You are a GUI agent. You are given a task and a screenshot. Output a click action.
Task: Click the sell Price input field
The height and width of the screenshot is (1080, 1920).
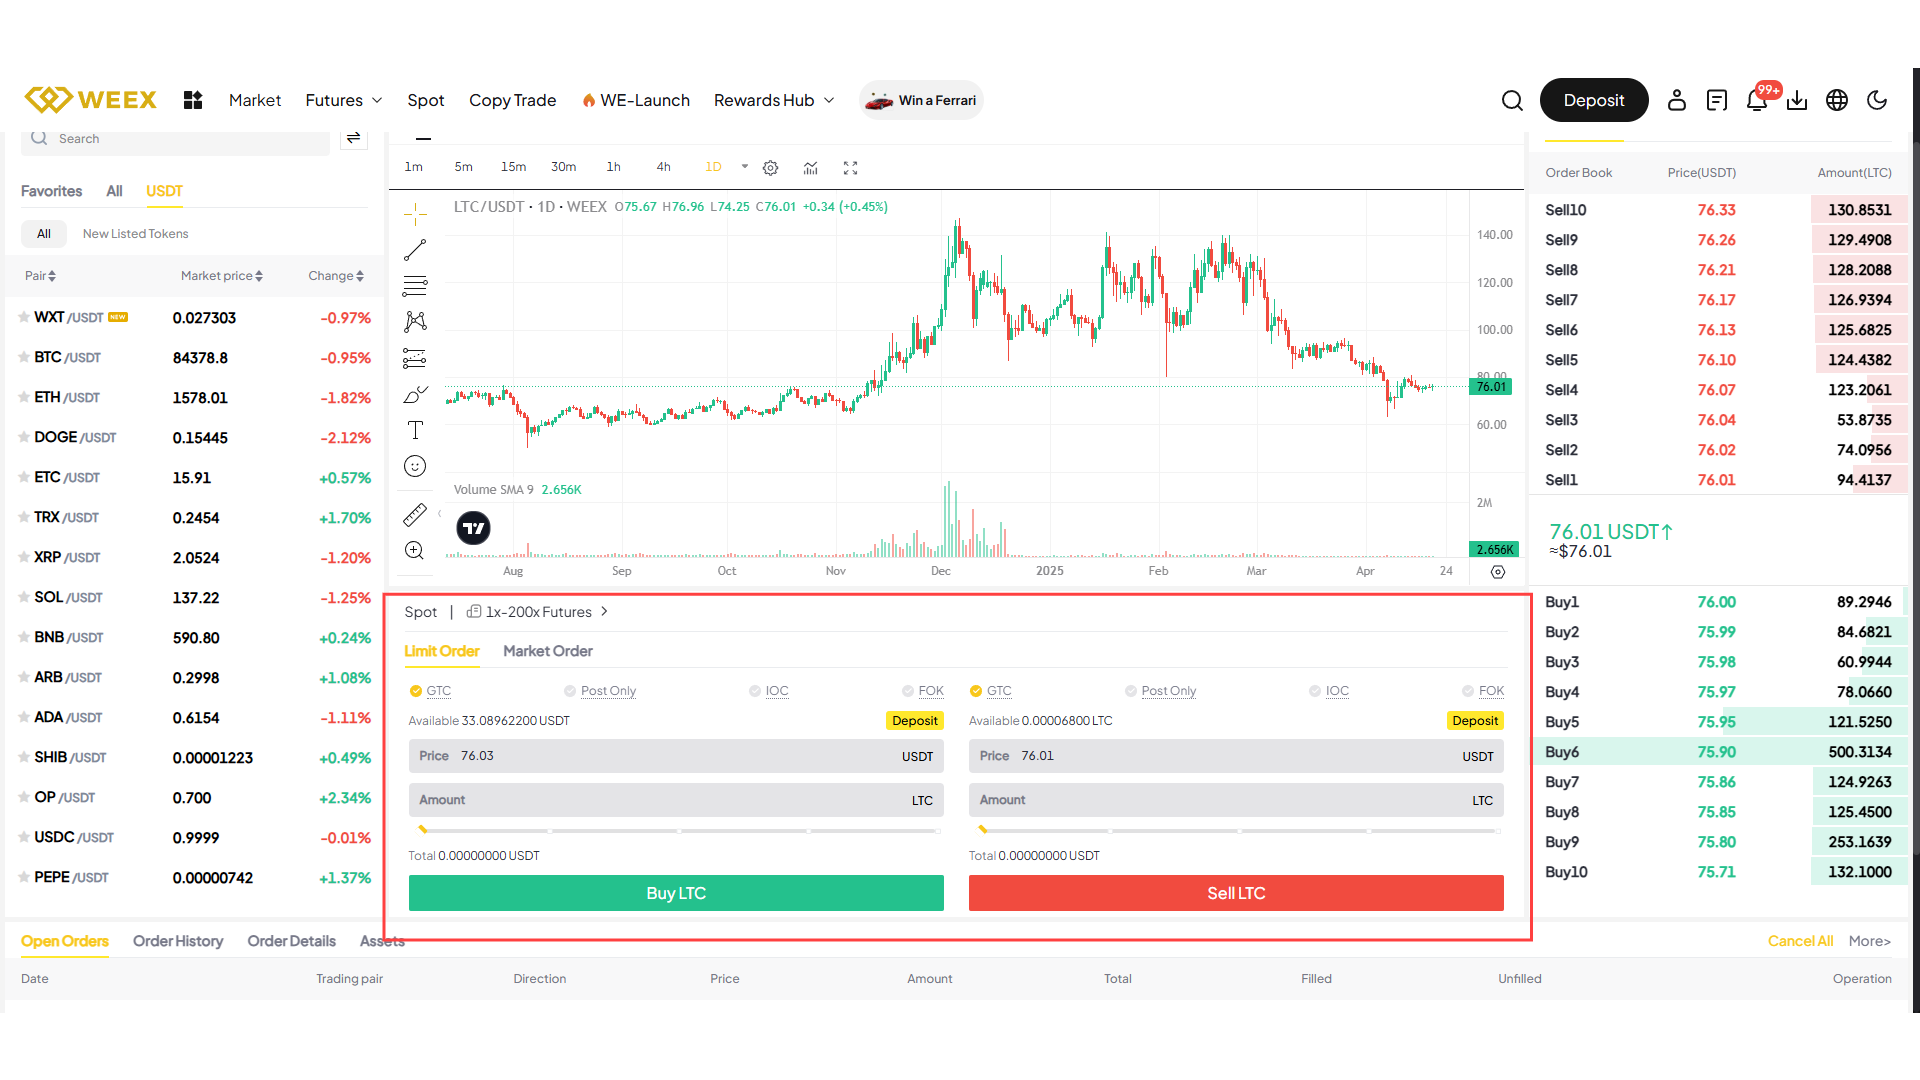coord(1236,756)
